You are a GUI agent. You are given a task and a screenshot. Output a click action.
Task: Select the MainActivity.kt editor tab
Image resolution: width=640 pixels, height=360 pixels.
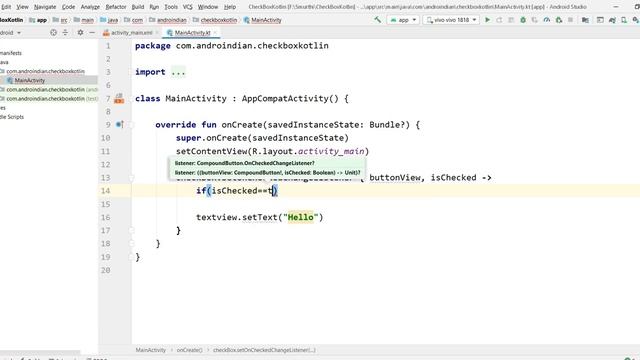pos(192,33)
